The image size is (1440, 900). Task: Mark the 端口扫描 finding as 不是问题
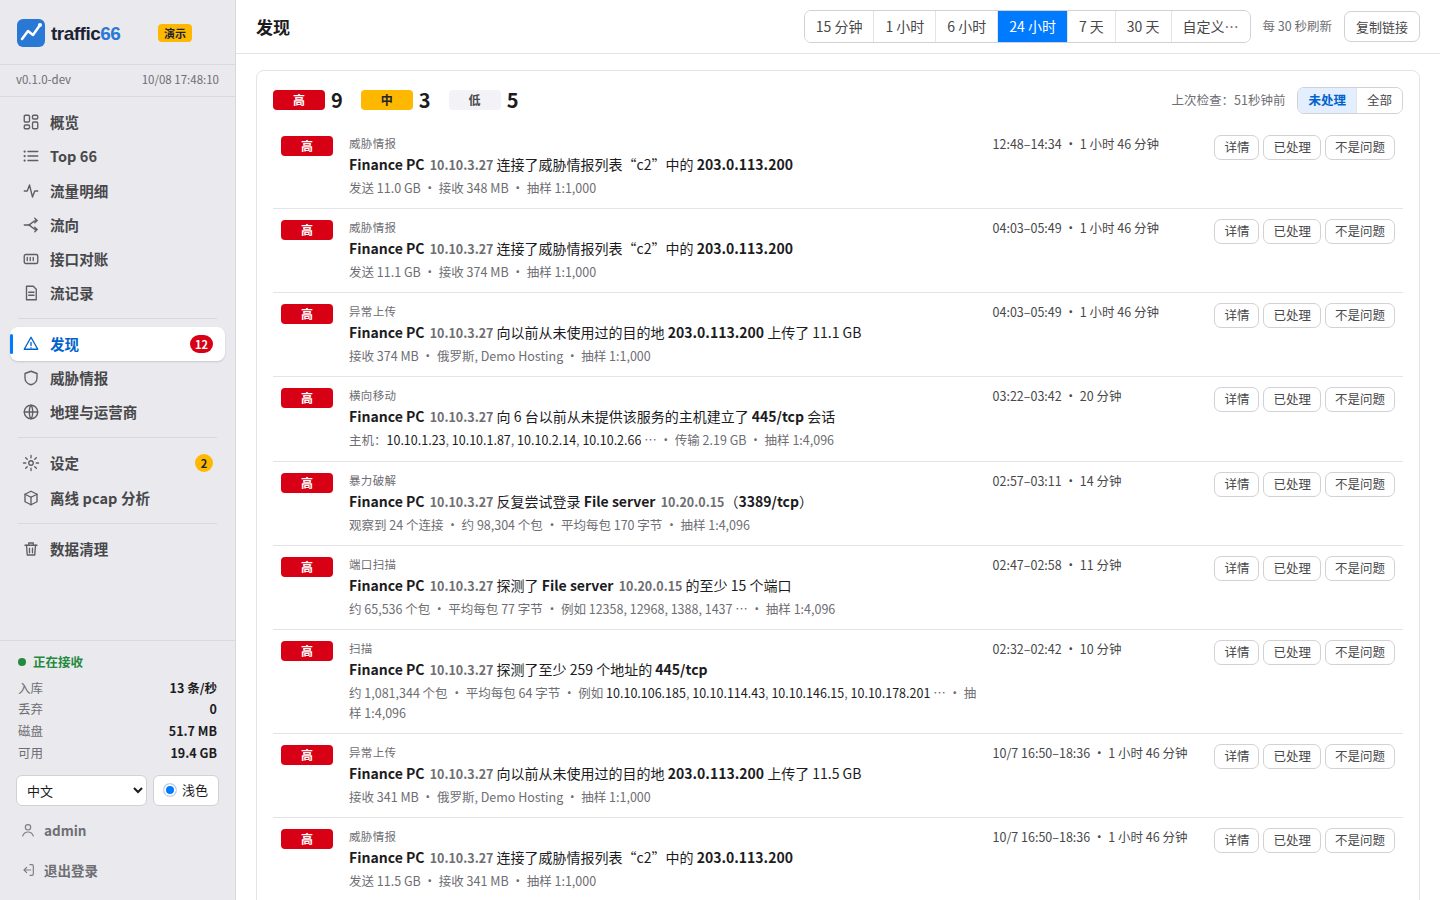[1360, 568]
